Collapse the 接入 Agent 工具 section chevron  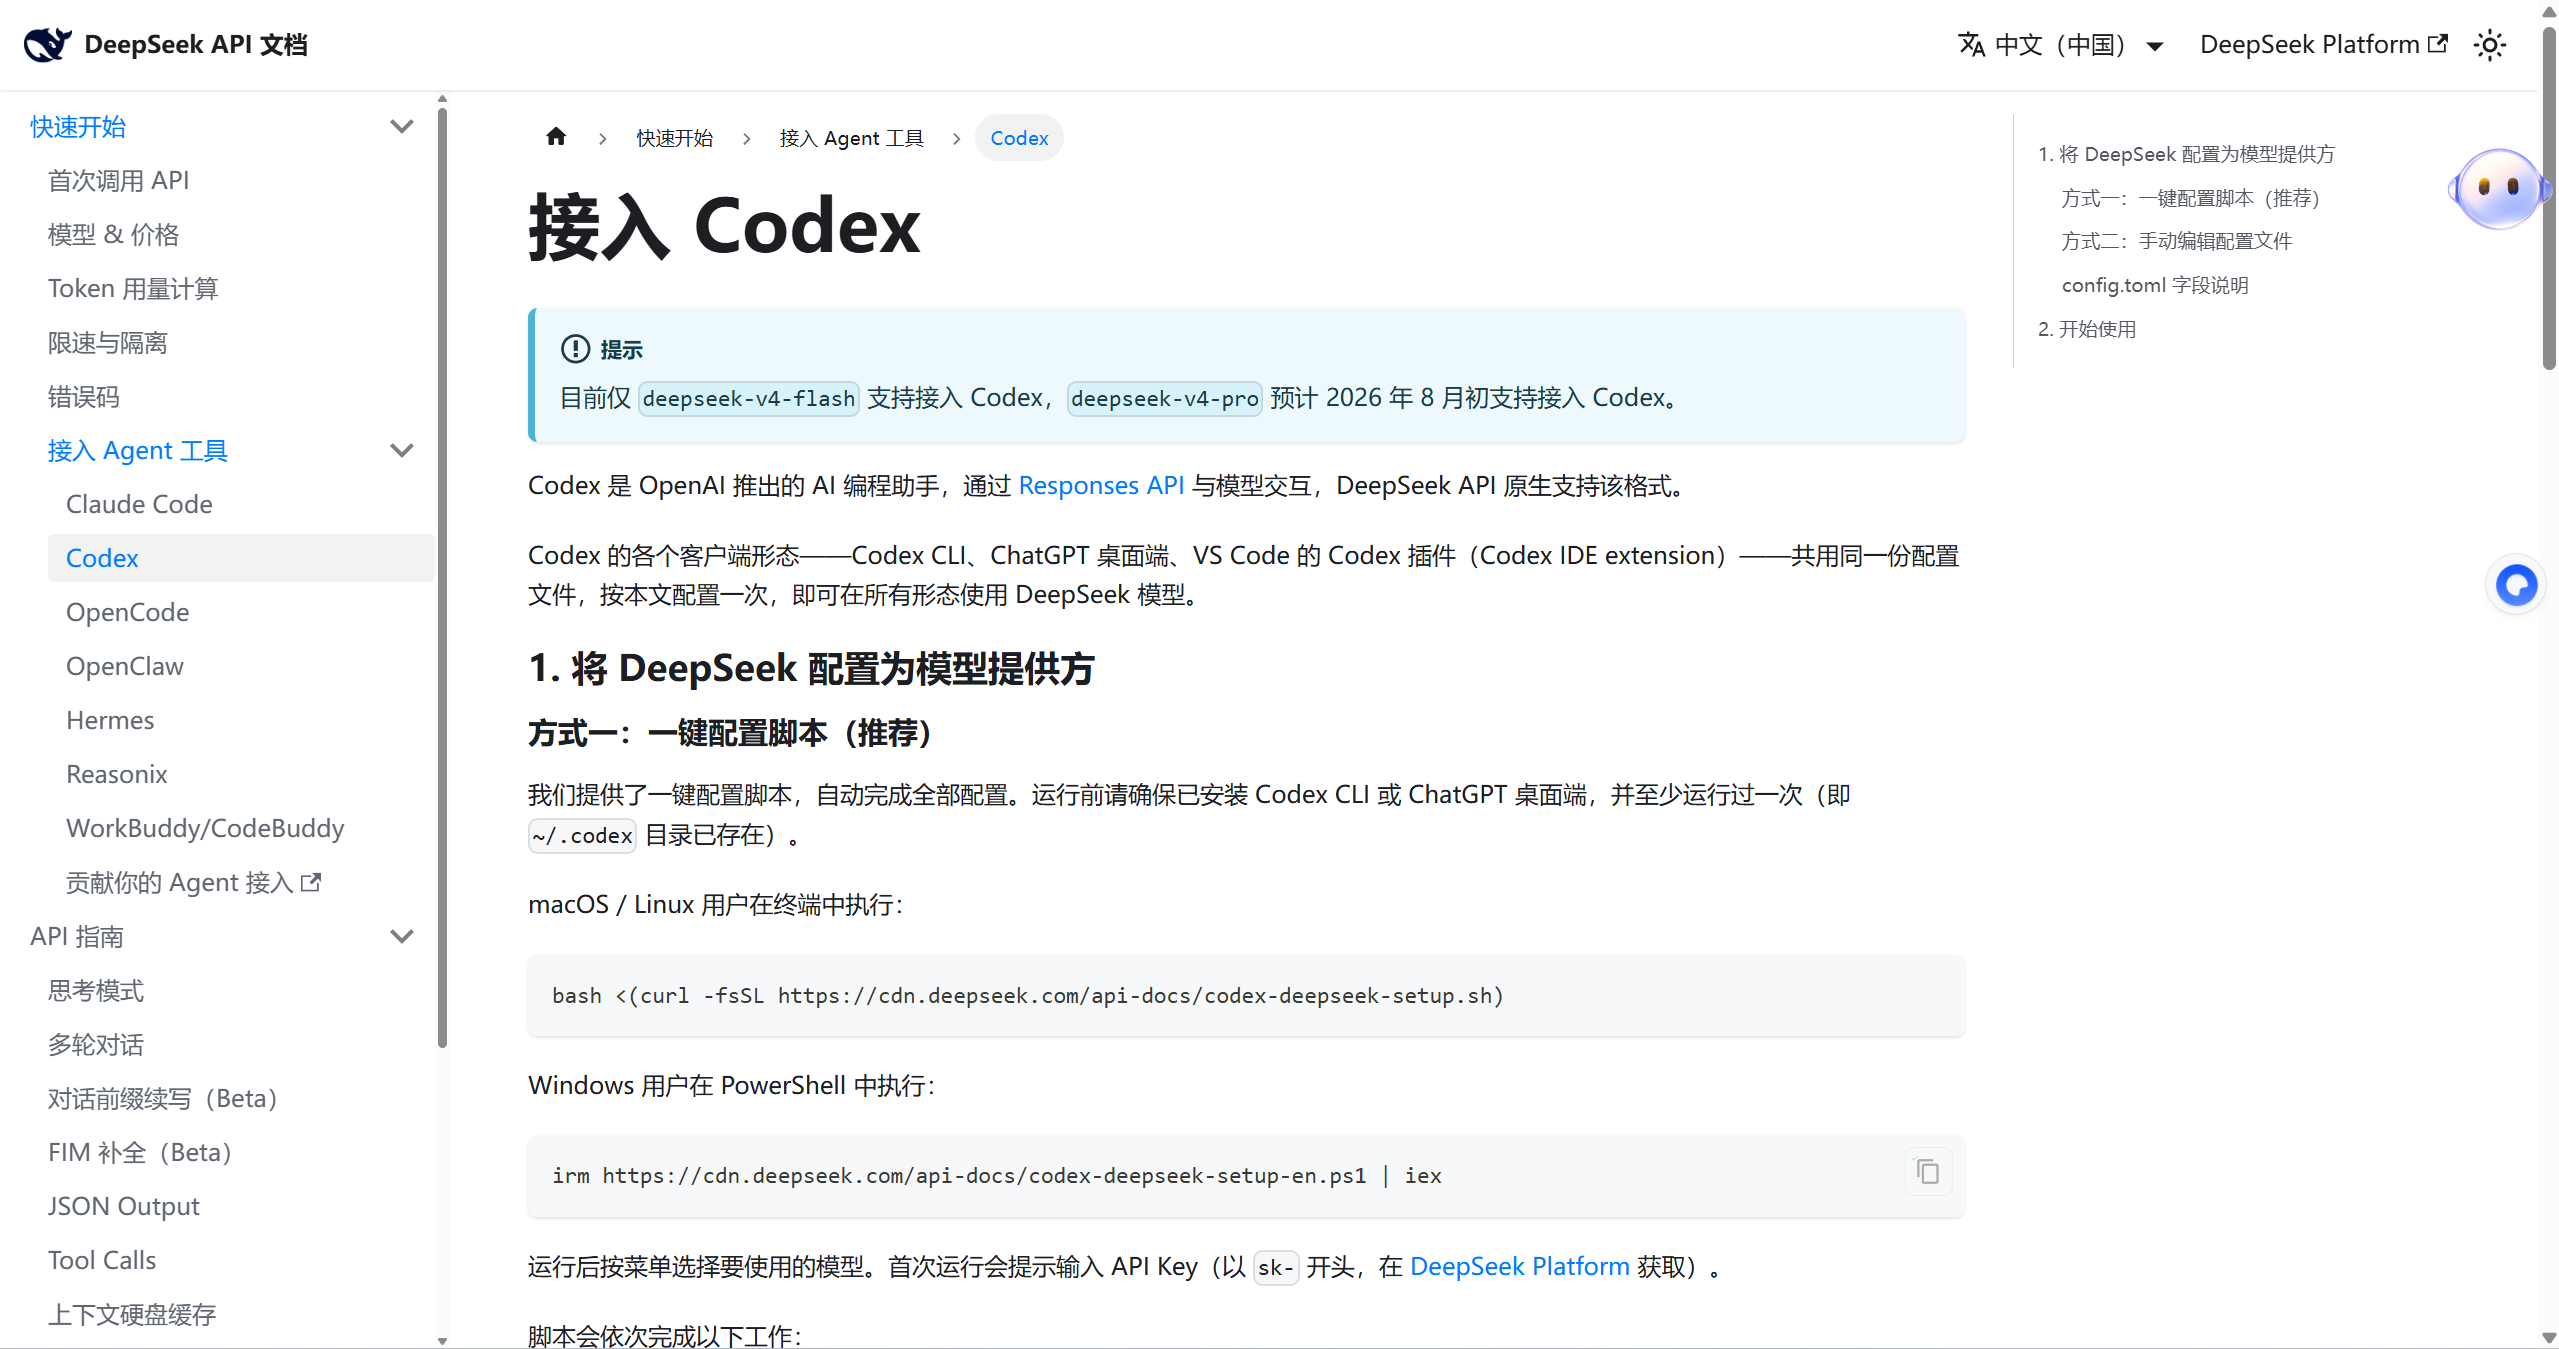402,451
